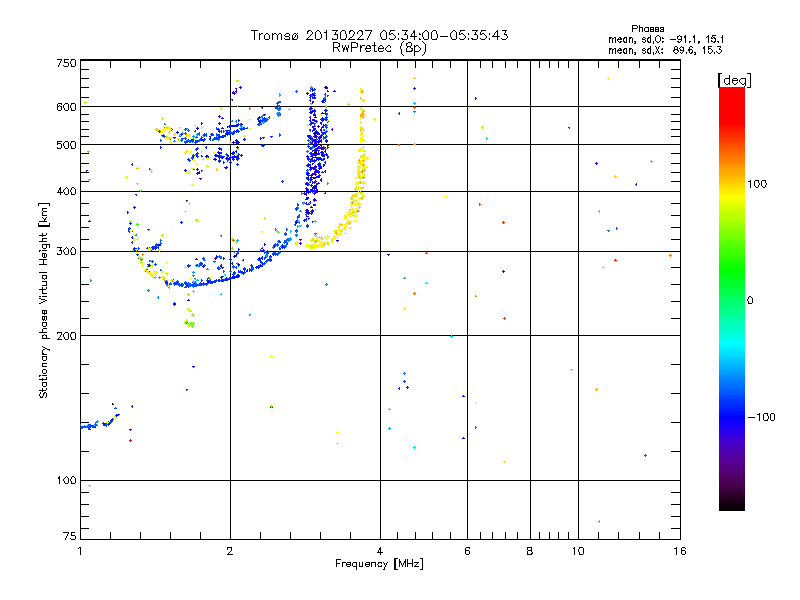Click the '500' y-axis tick label

coord(66,145)
